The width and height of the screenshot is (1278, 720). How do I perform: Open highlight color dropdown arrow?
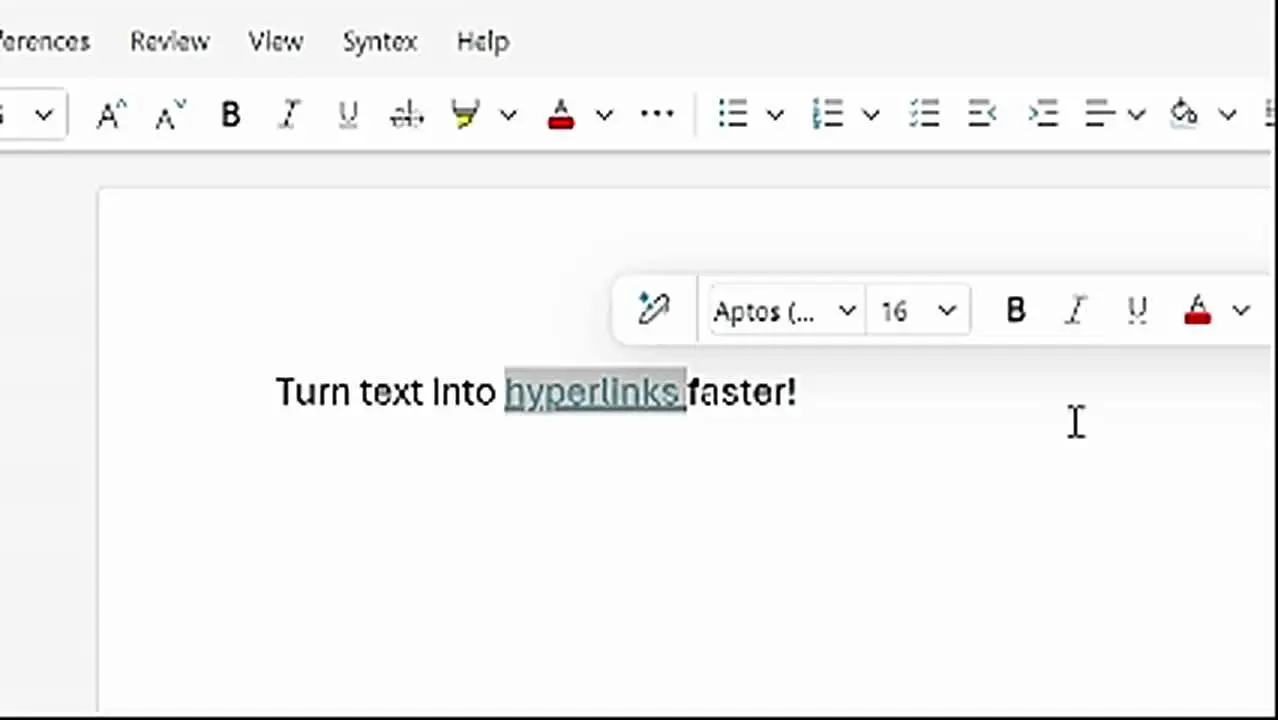[508, 115]
